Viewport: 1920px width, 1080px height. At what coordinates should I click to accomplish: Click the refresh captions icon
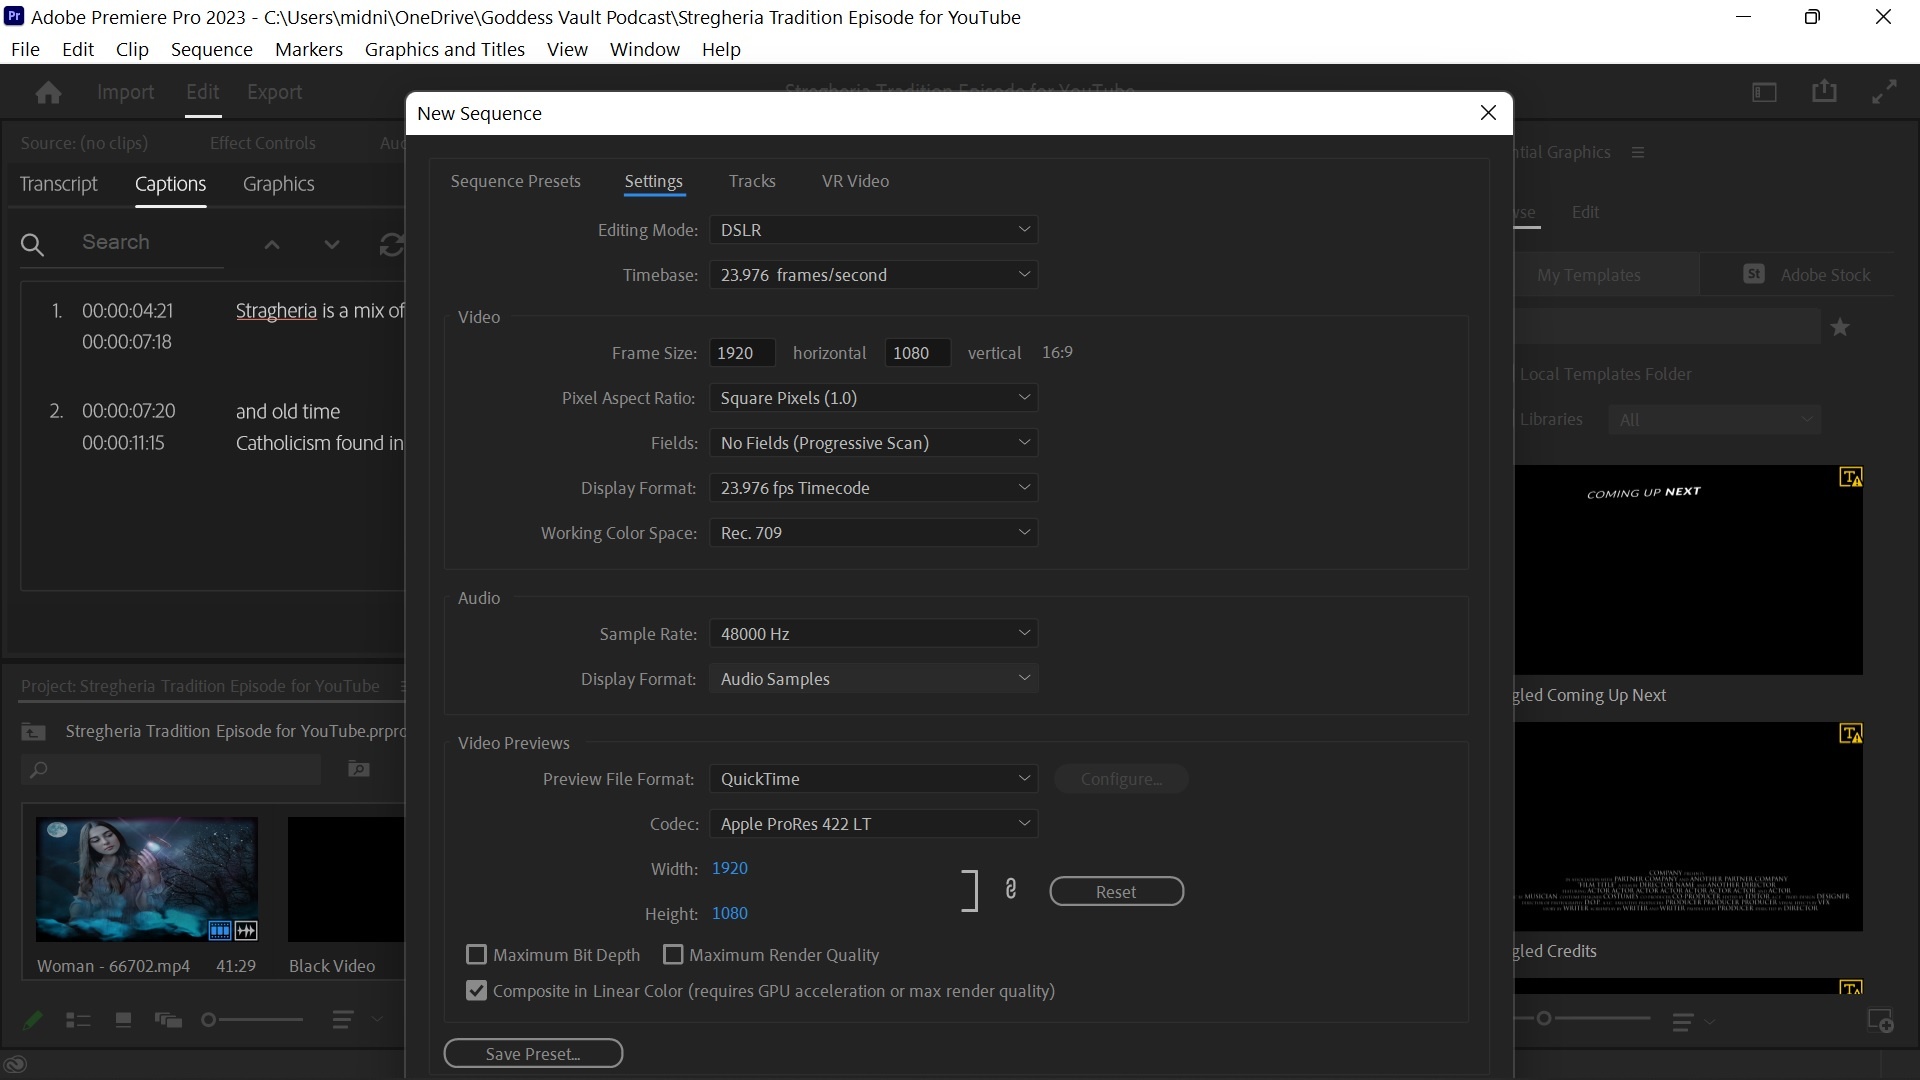[x=391, y=244]
